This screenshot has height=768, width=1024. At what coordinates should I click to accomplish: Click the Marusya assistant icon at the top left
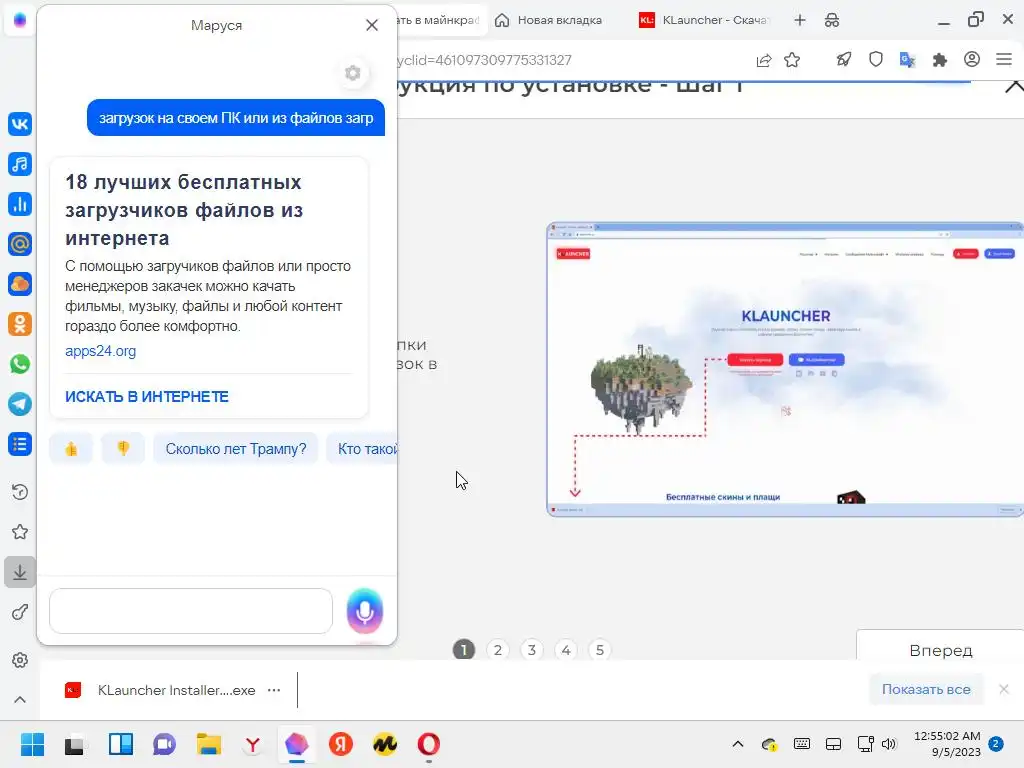tap(20, 20)
